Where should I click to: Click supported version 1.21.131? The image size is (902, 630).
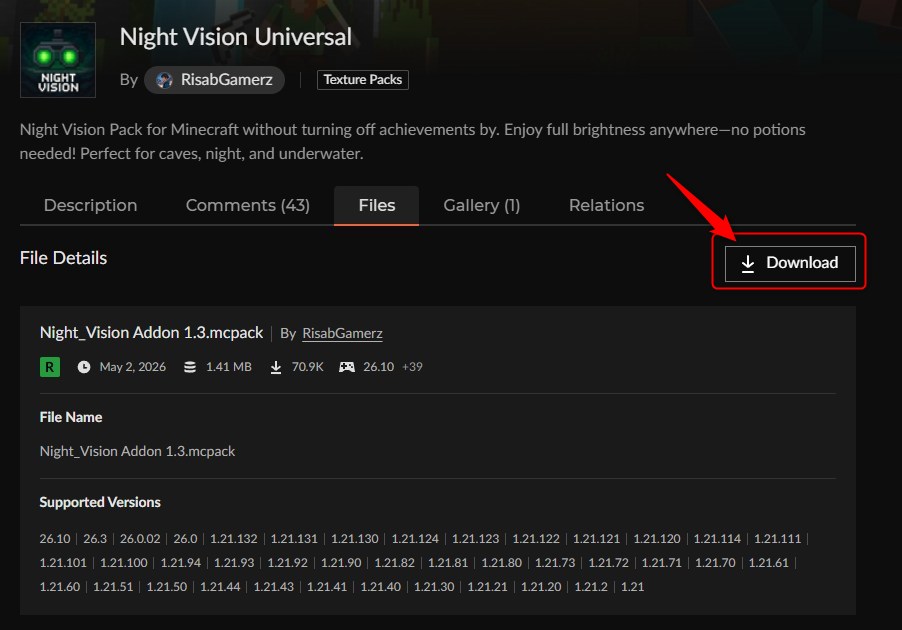[294, 539]
